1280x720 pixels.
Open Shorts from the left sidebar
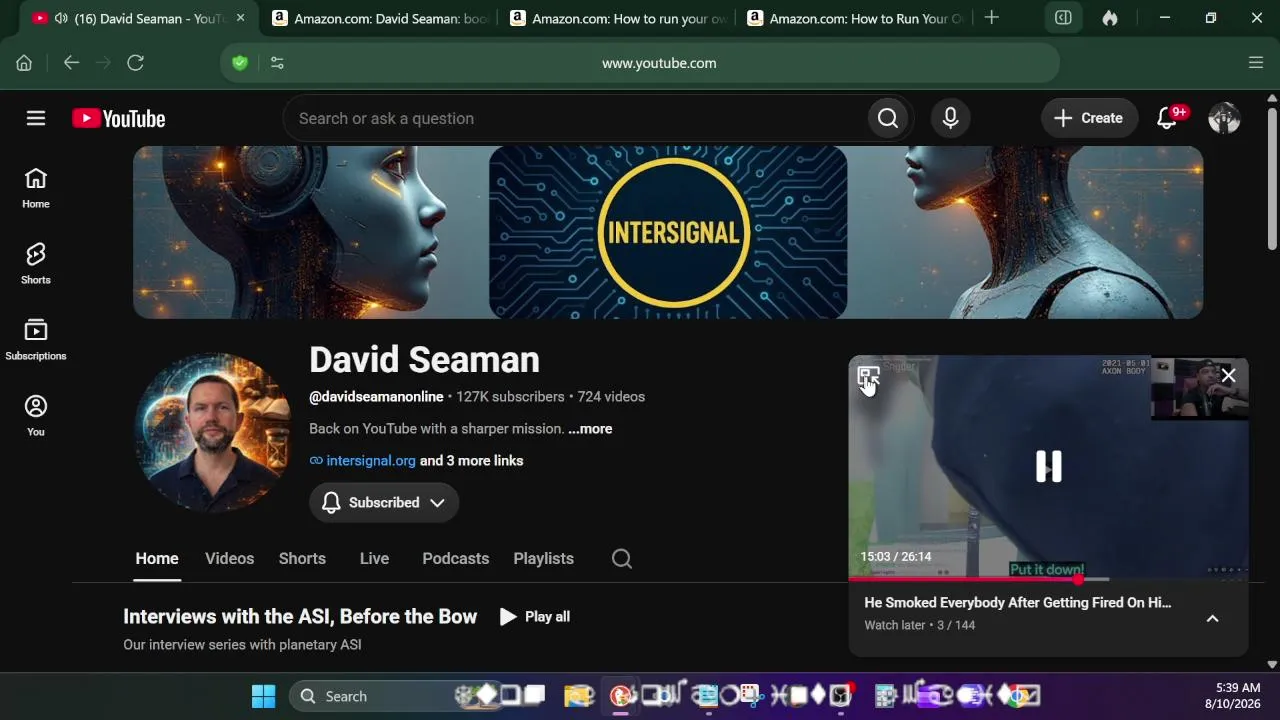coord(36,264)
